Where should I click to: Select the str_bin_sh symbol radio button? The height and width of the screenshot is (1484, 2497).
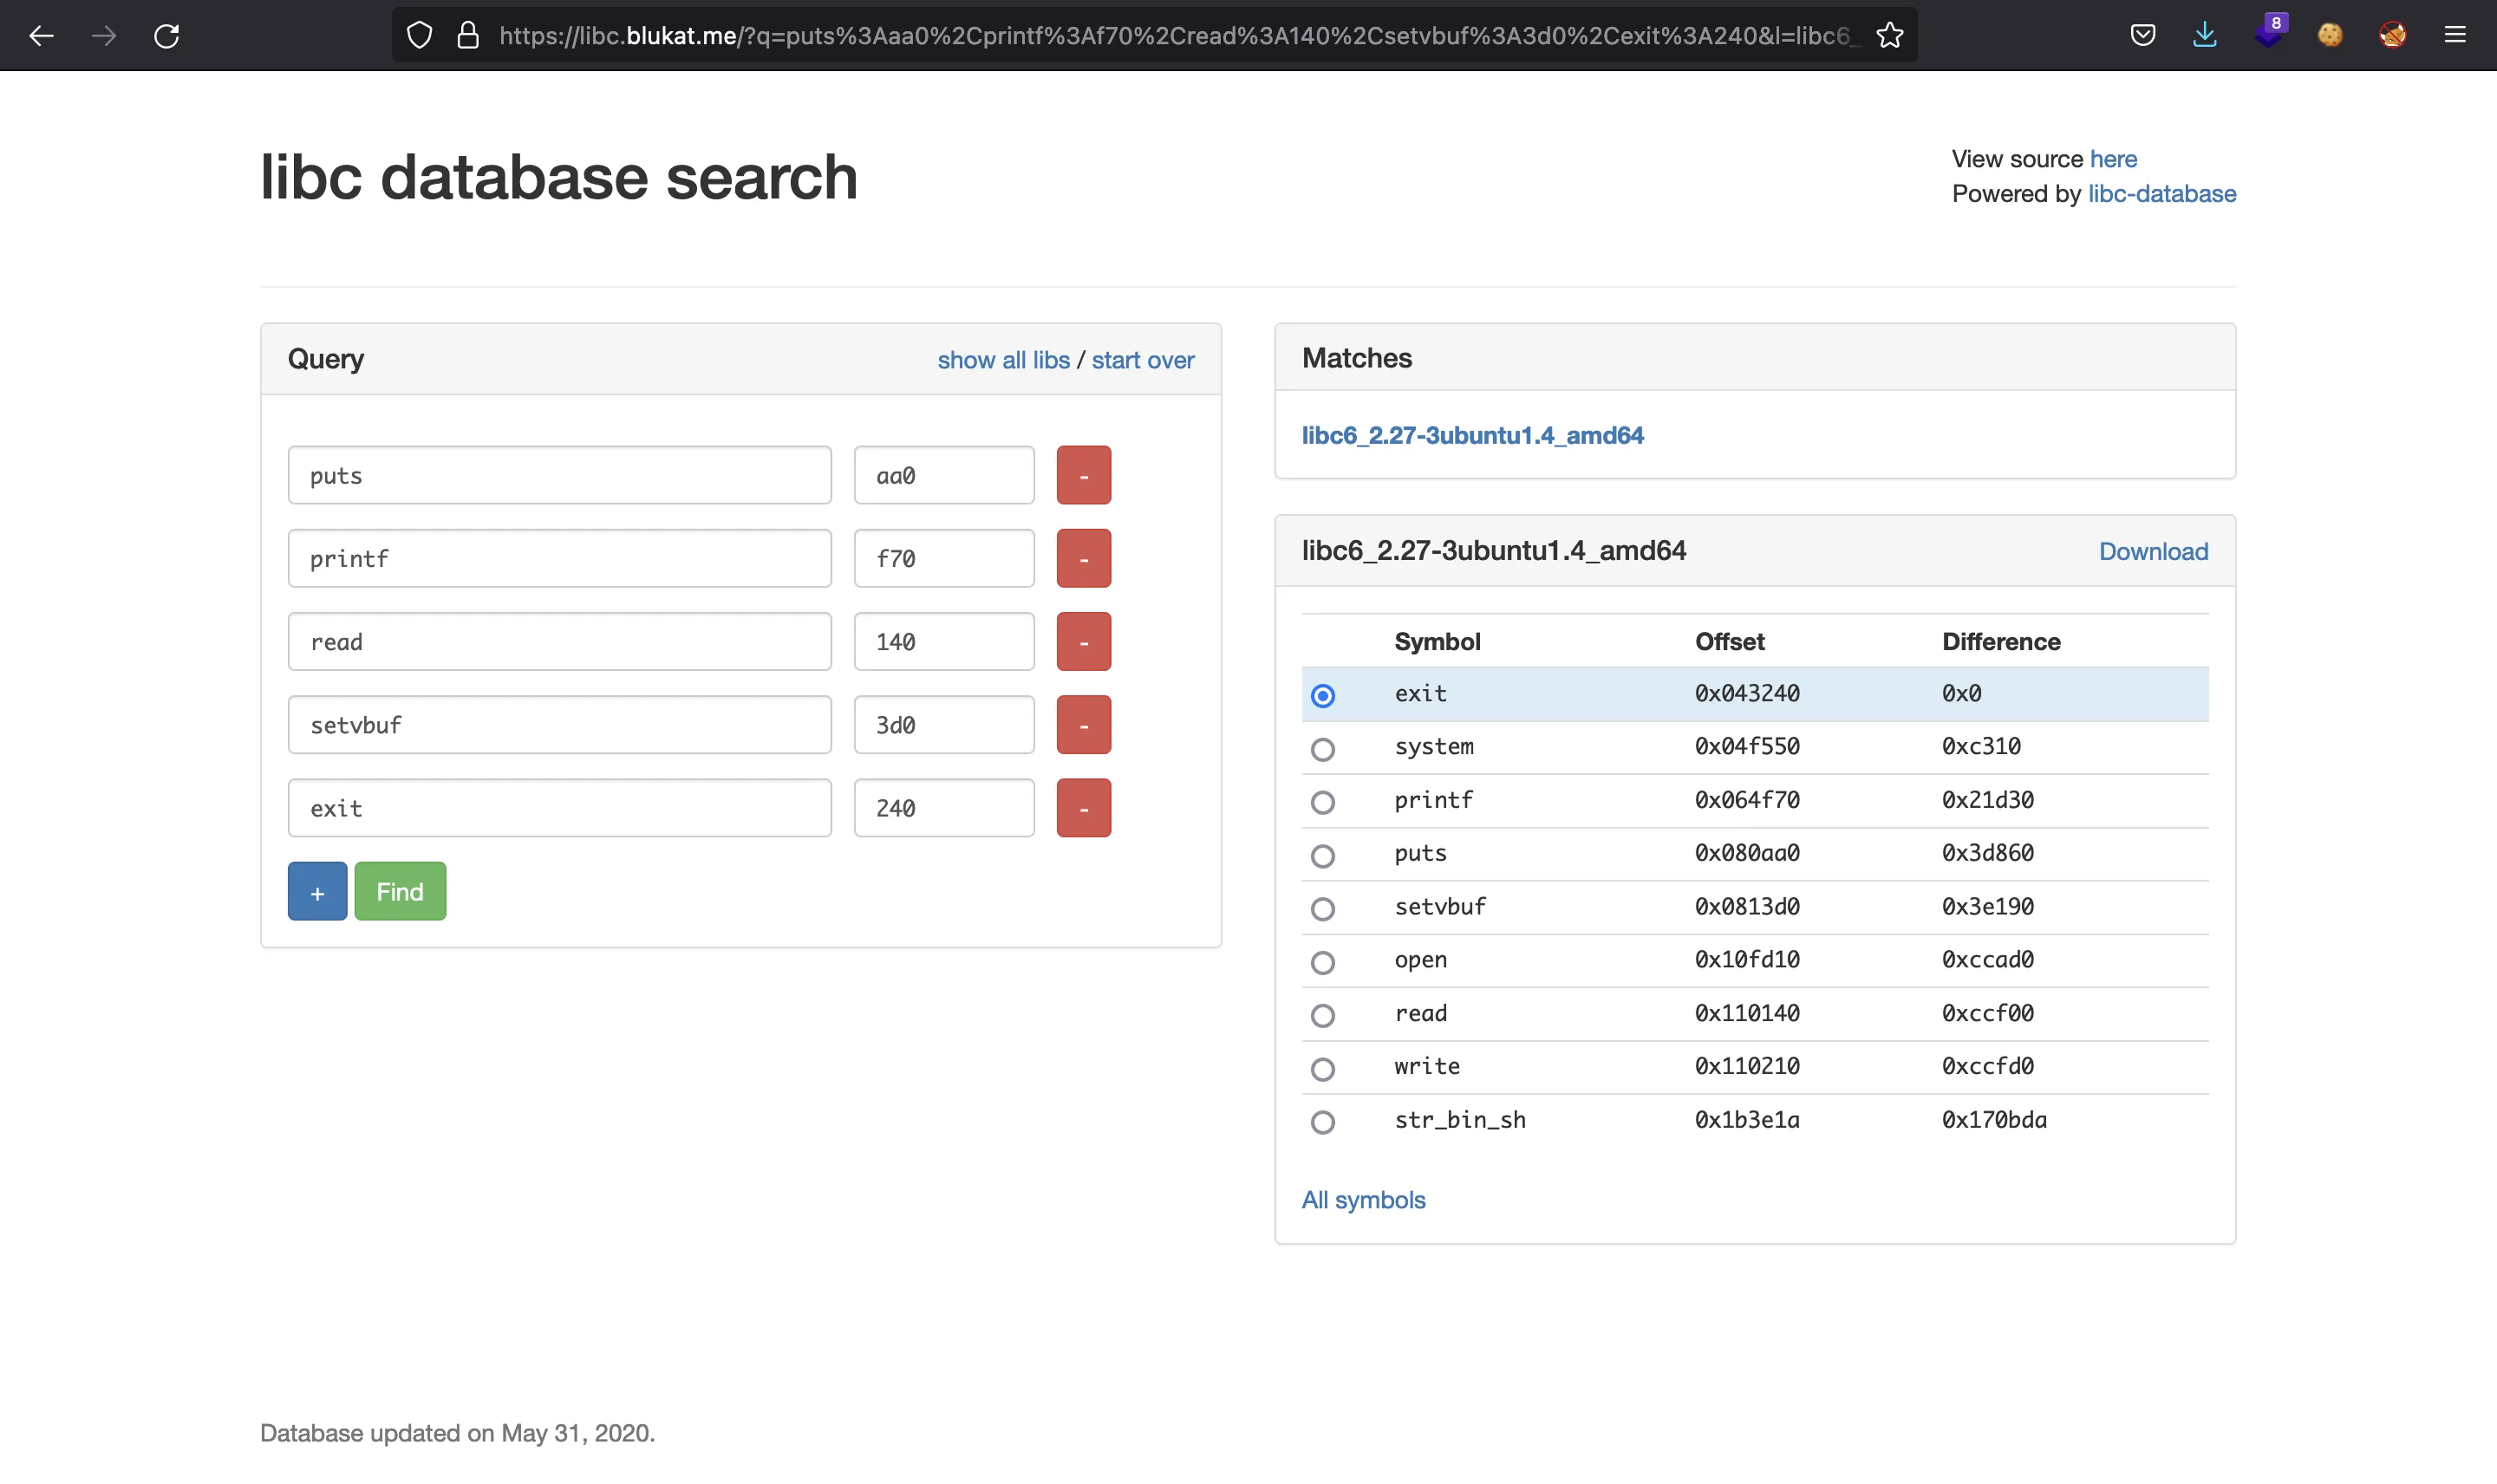point(1323,1122)
